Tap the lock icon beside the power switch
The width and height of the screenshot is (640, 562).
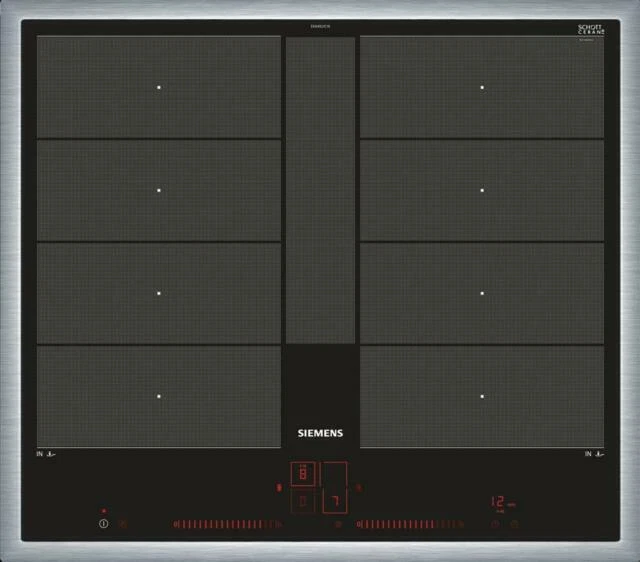tap(122, 523)
